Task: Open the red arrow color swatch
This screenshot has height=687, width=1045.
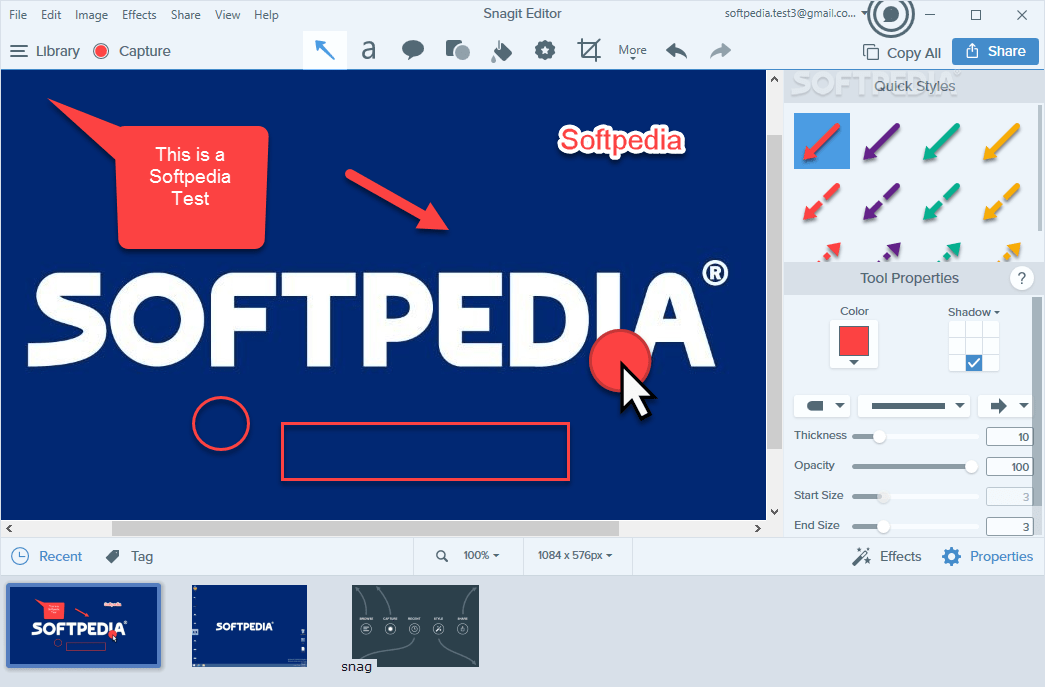Action: (x=853, y=343)
